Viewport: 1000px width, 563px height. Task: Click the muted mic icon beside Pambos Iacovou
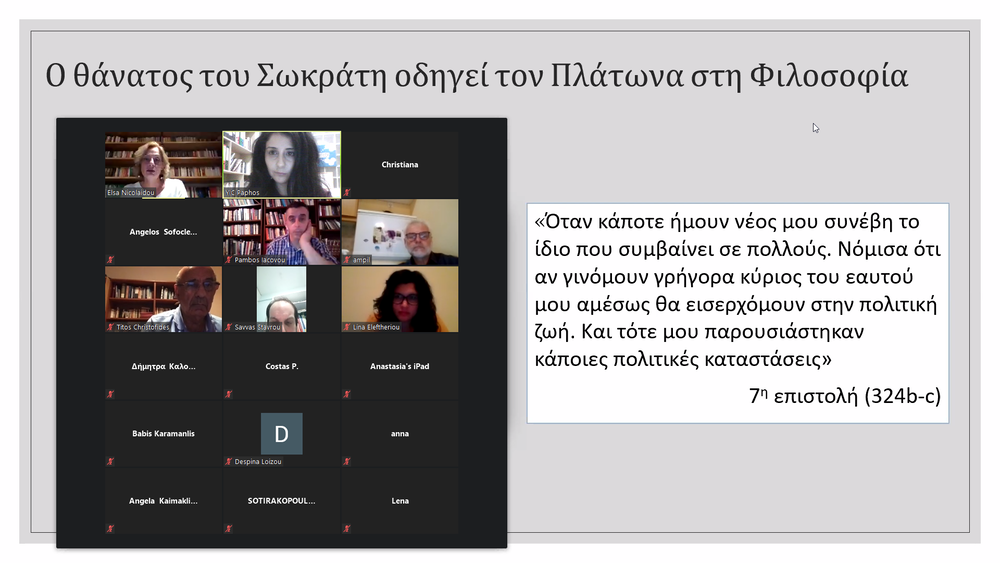228,260
